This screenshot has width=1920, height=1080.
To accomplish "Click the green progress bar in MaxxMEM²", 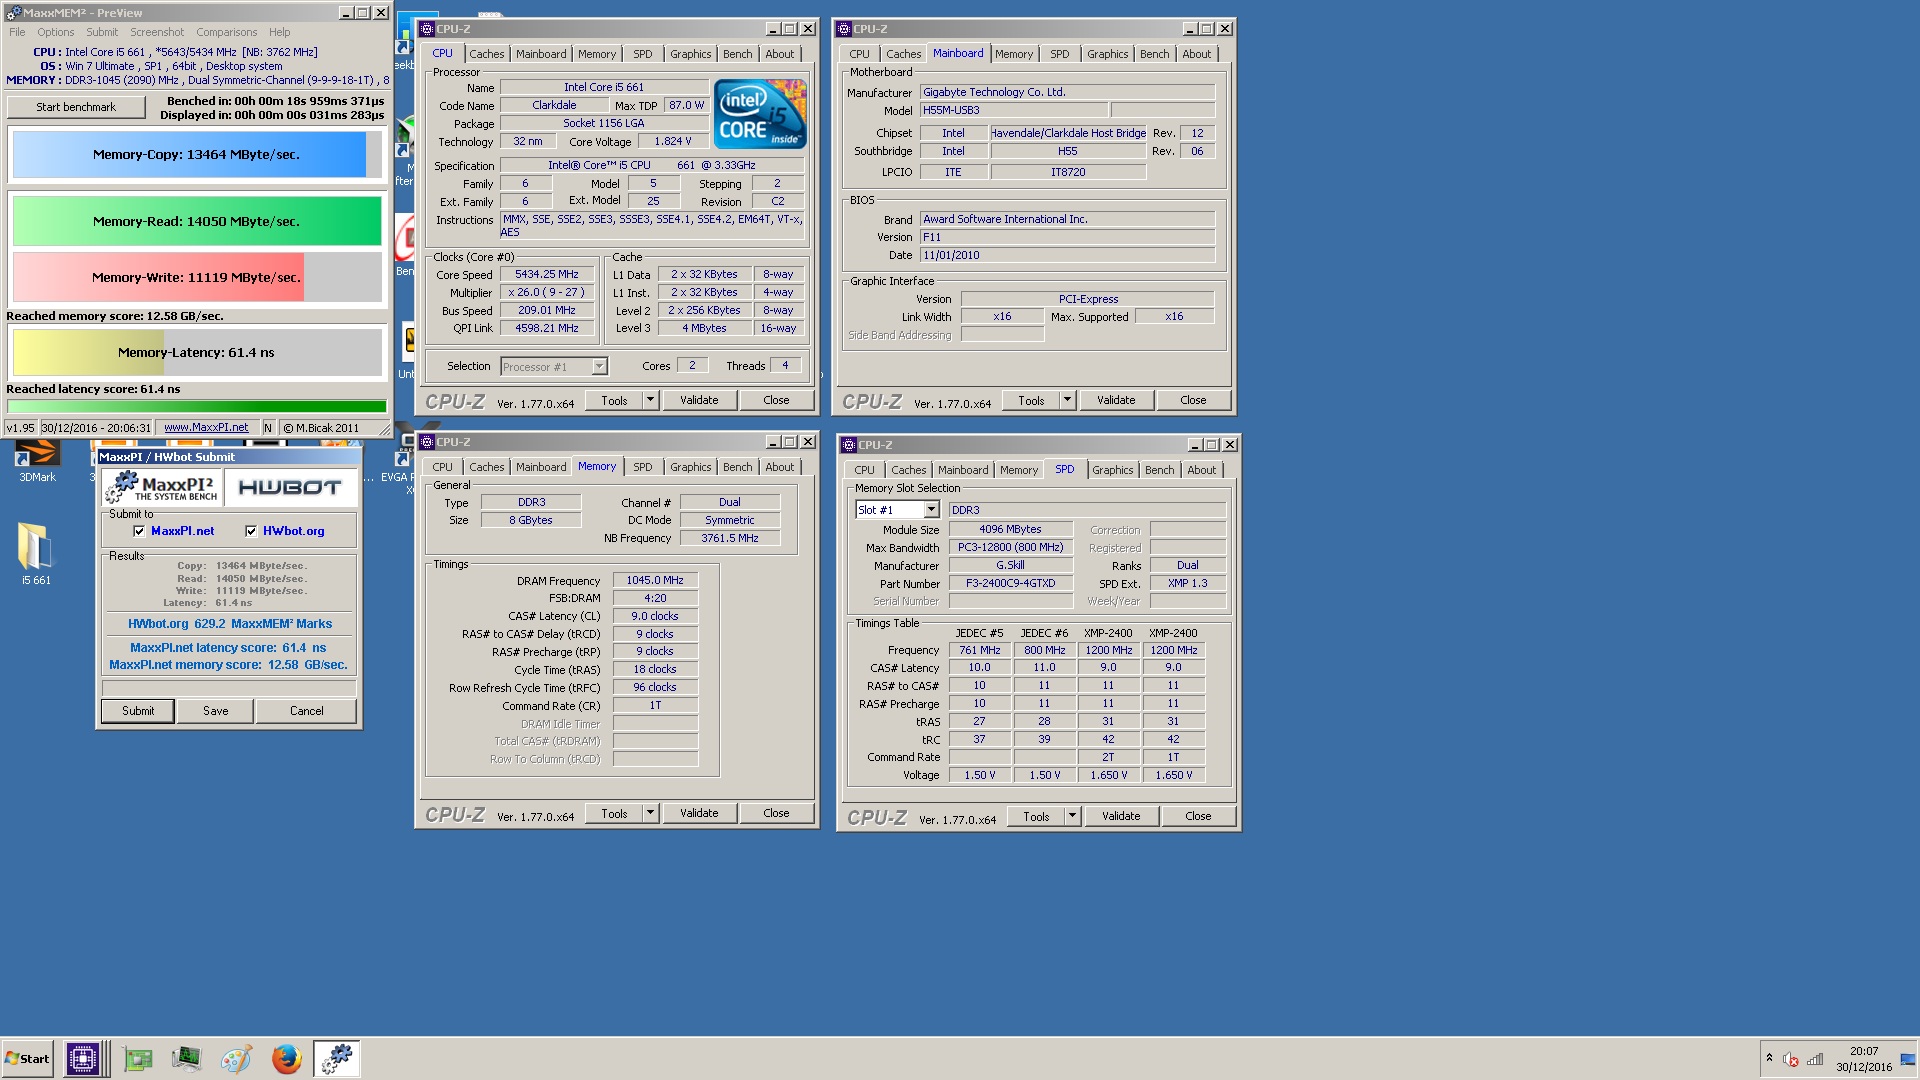I will pos(196,406).
